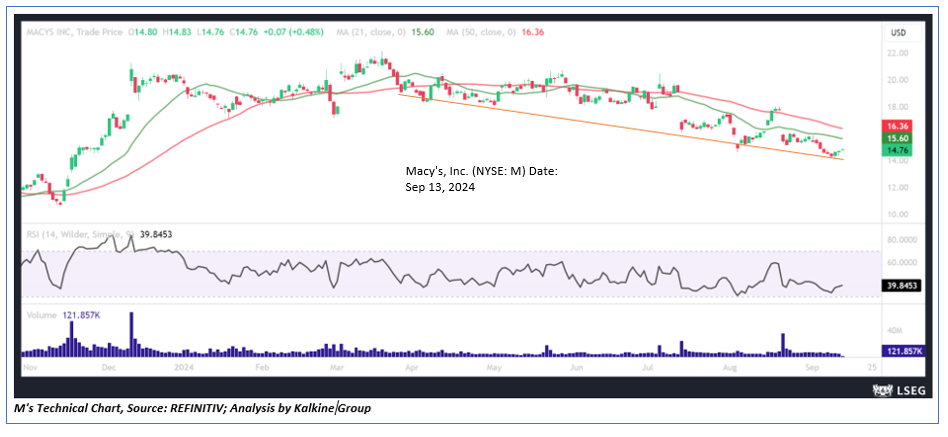Click the tallest December volume bar
The height and width of the screenshot is (437, 948).
point(131,334)
